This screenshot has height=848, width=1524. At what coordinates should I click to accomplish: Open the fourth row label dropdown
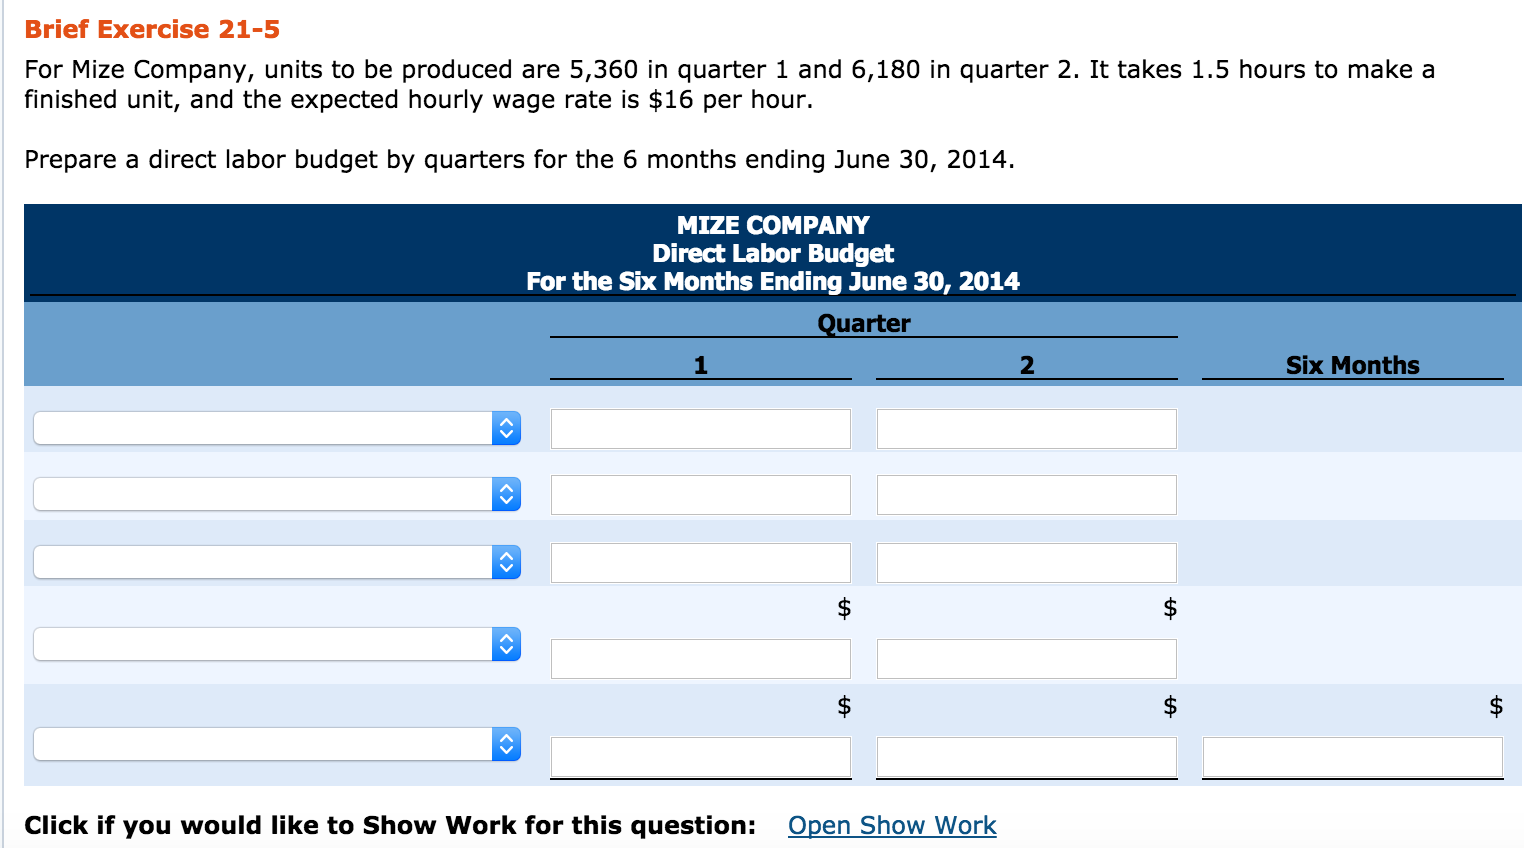[277, 644]
